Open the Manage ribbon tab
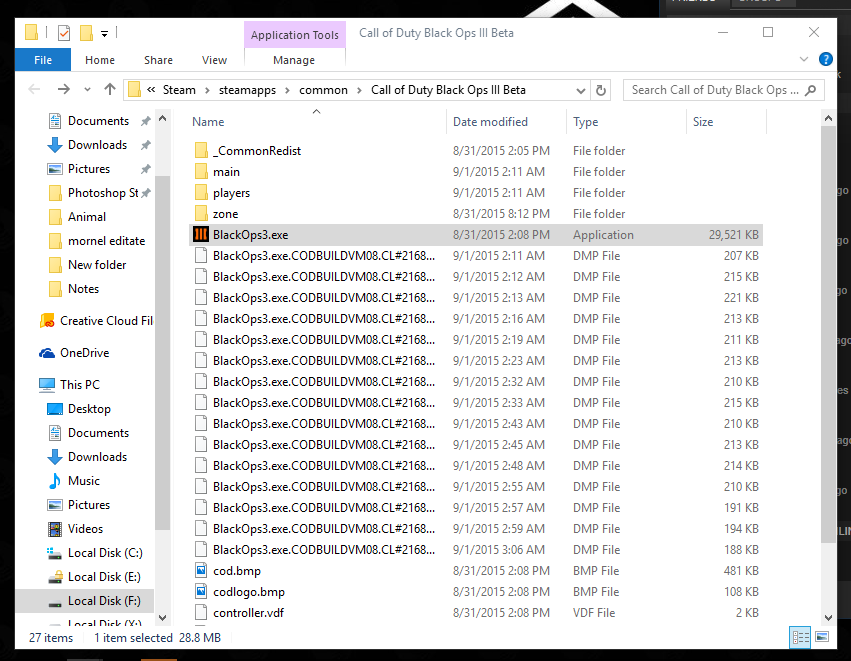 click(x=294, y=60)
